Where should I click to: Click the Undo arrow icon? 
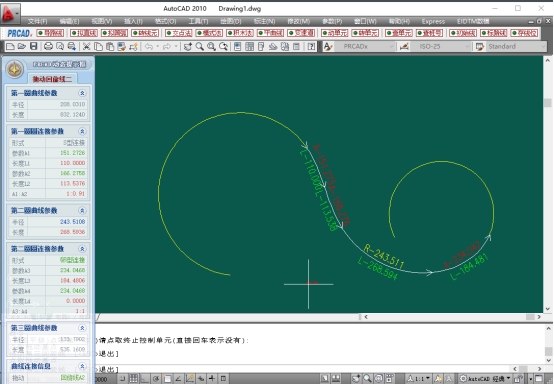pyautogui.click(x=149, y=46)
